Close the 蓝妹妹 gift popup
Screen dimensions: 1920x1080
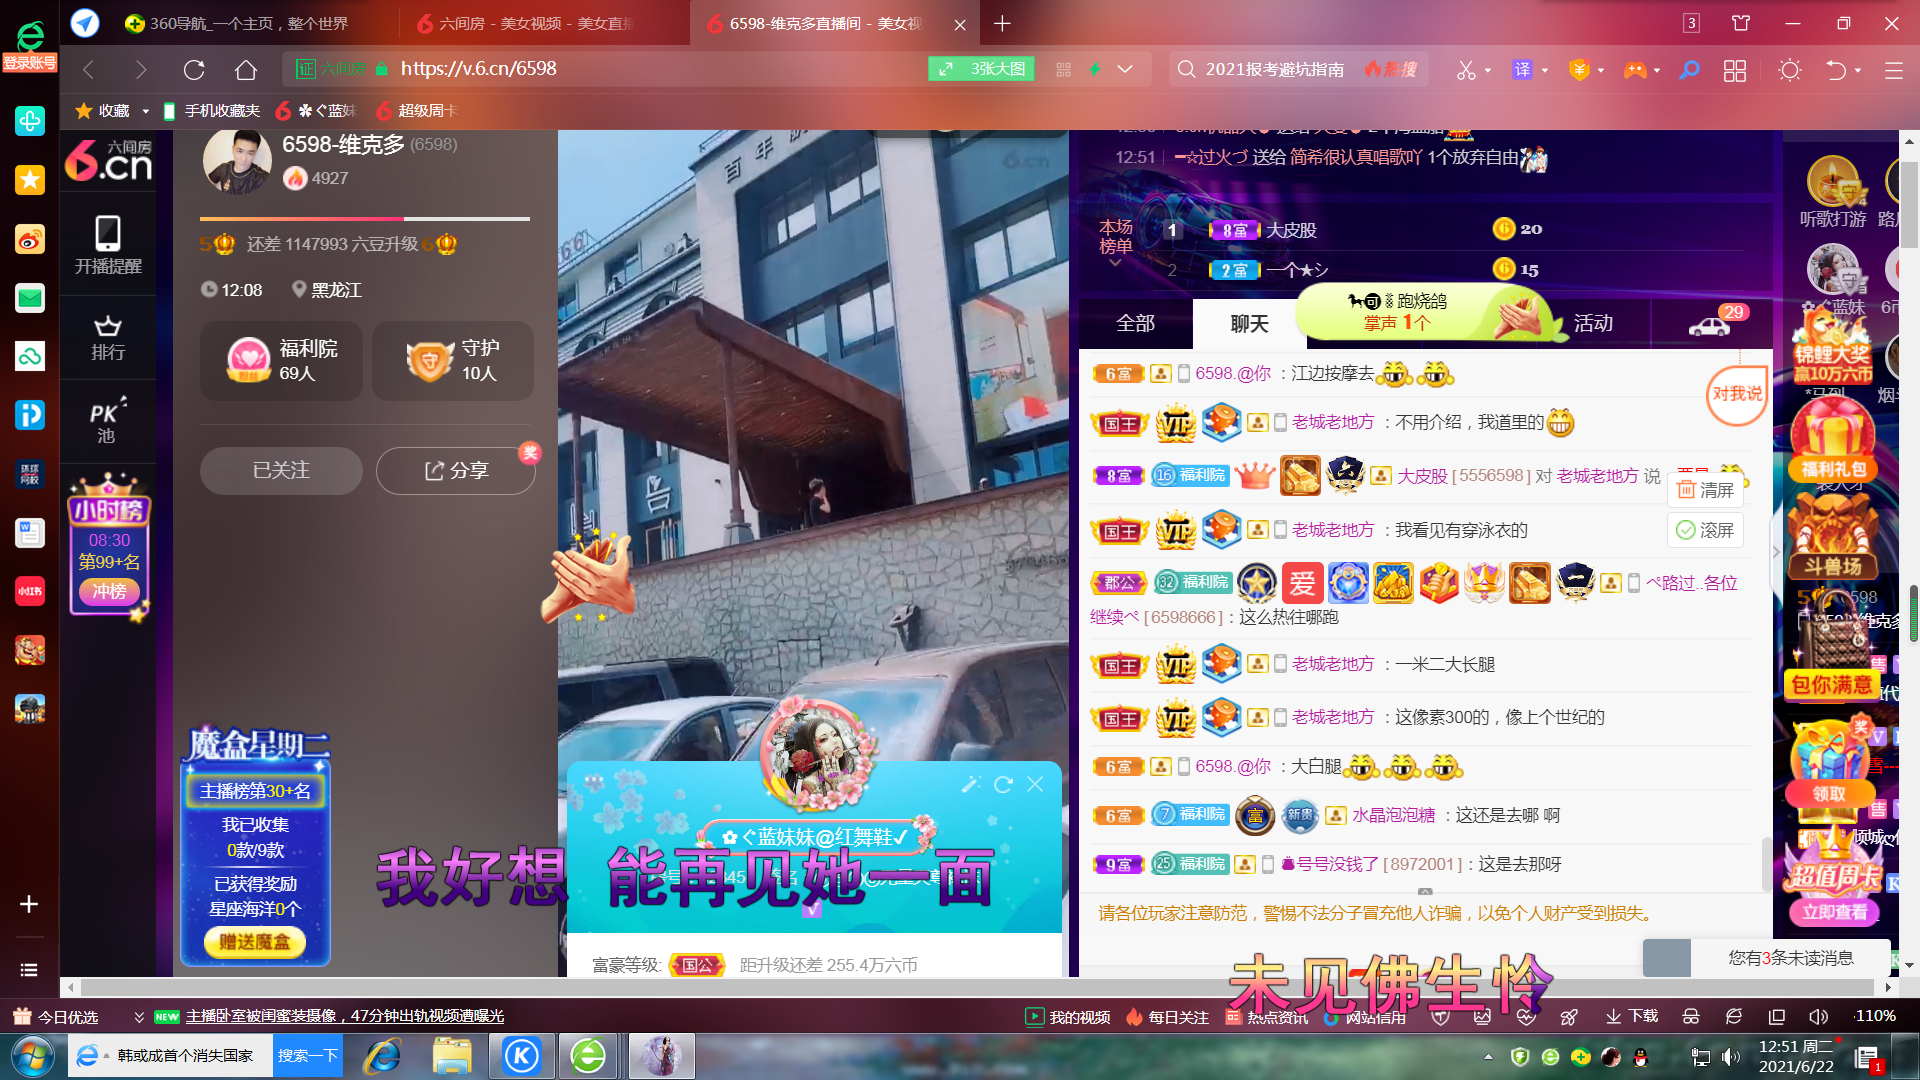1036,785
